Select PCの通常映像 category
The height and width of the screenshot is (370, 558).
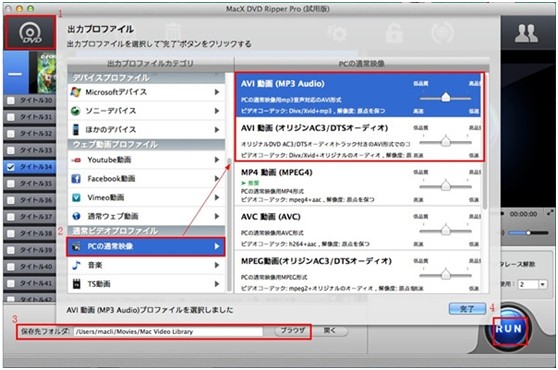(146, 246)
